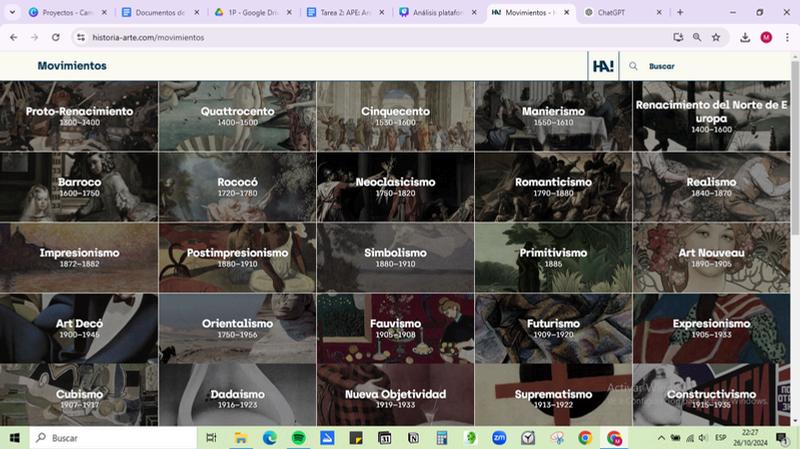Open the Realismo movement tile

click(x=711, y=187)
